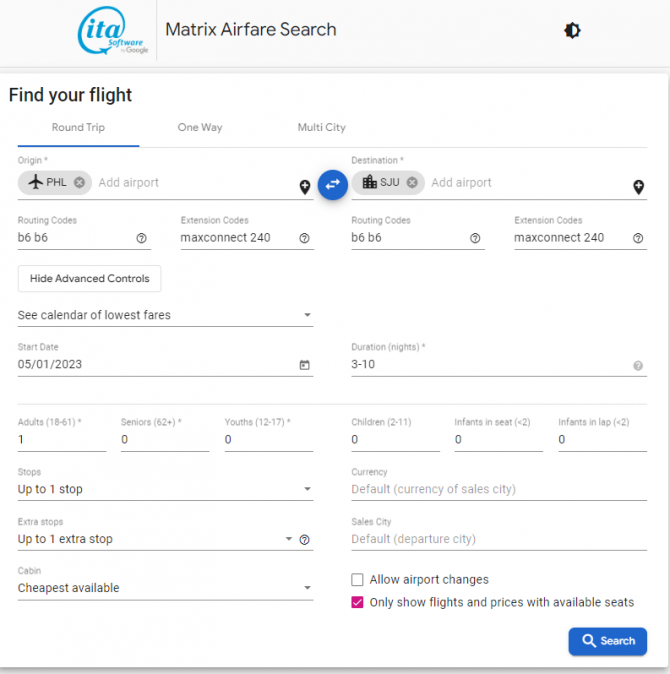Image resolution: width=670 pixels, height=674 pixels.
Task: Expand the Cabin dropdown
Action: (x=165, y=588)
